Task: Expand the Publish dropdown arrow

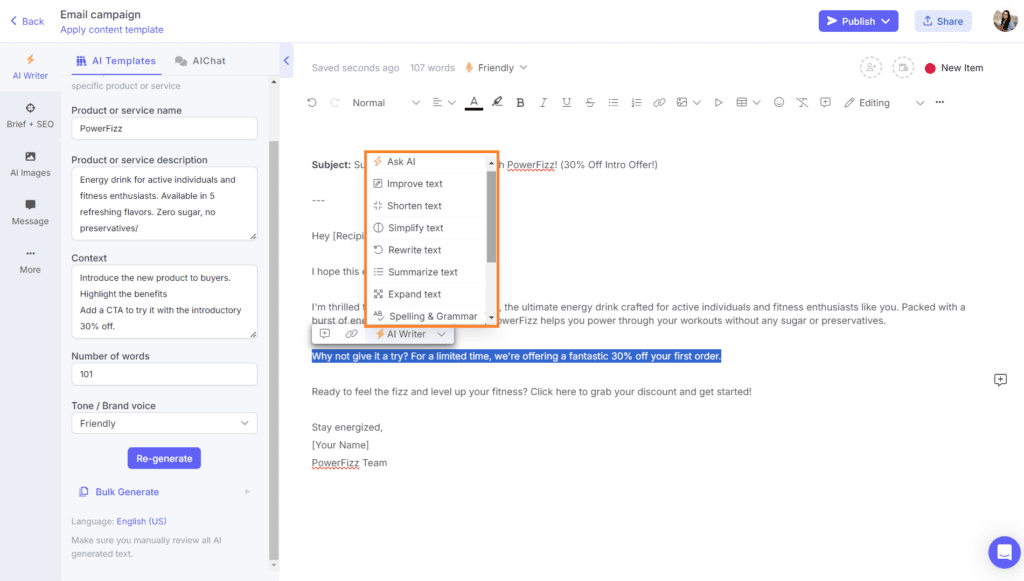Action: [886, 21]
